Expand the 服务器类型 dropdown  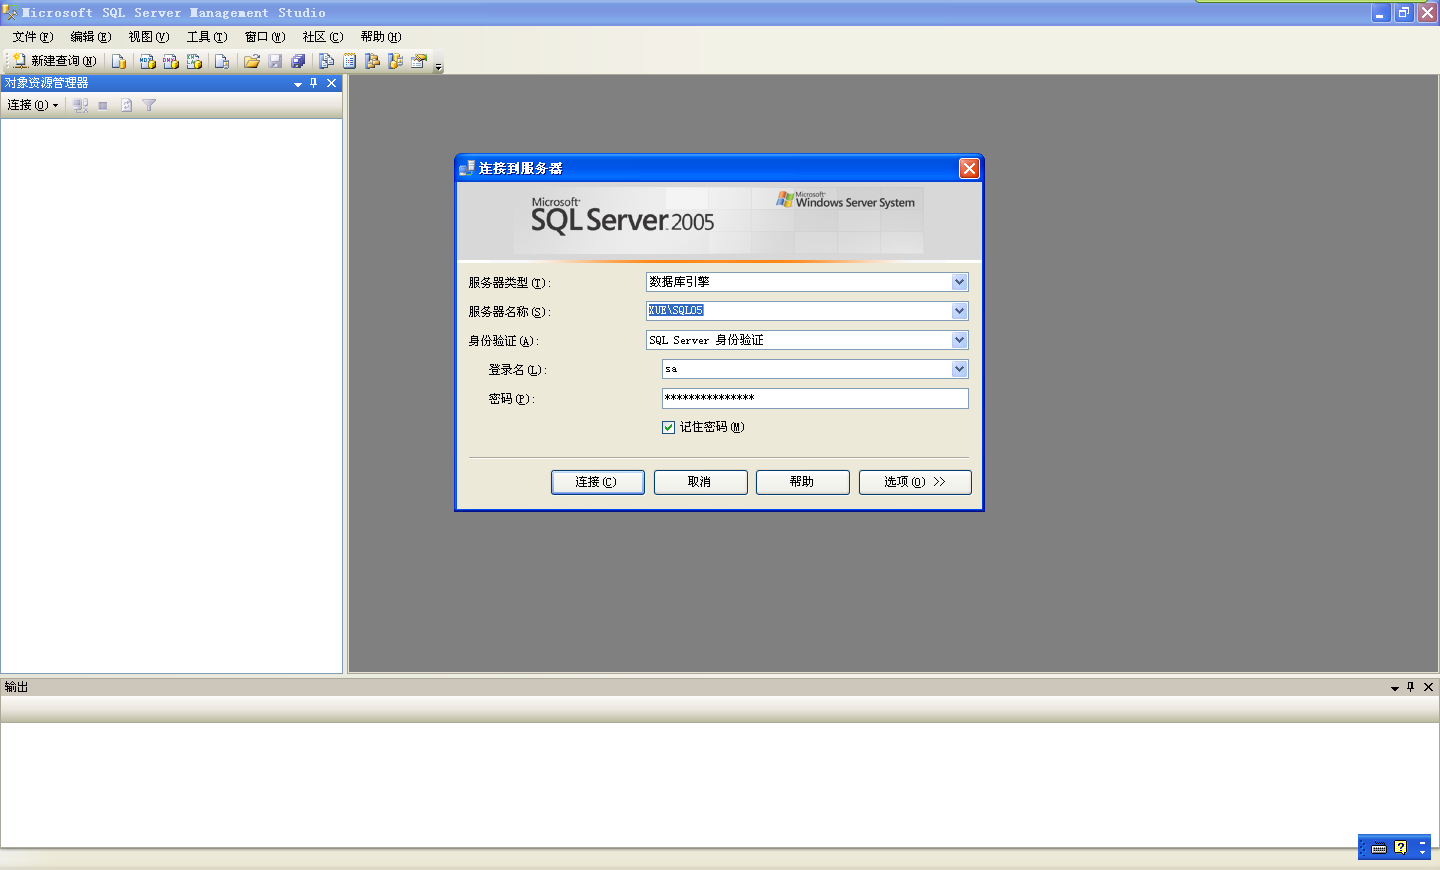click(959, 282)
